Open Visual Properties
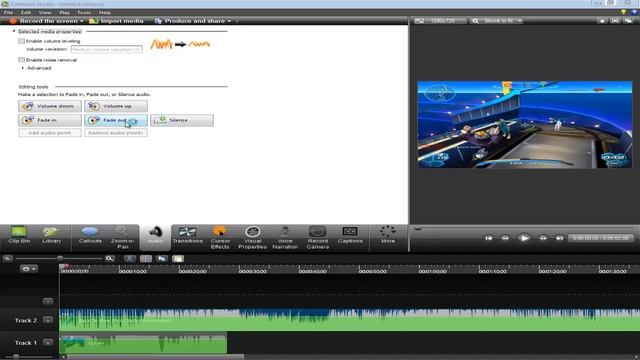The width and height of the screenshot is (640, 360). [252, 237]
